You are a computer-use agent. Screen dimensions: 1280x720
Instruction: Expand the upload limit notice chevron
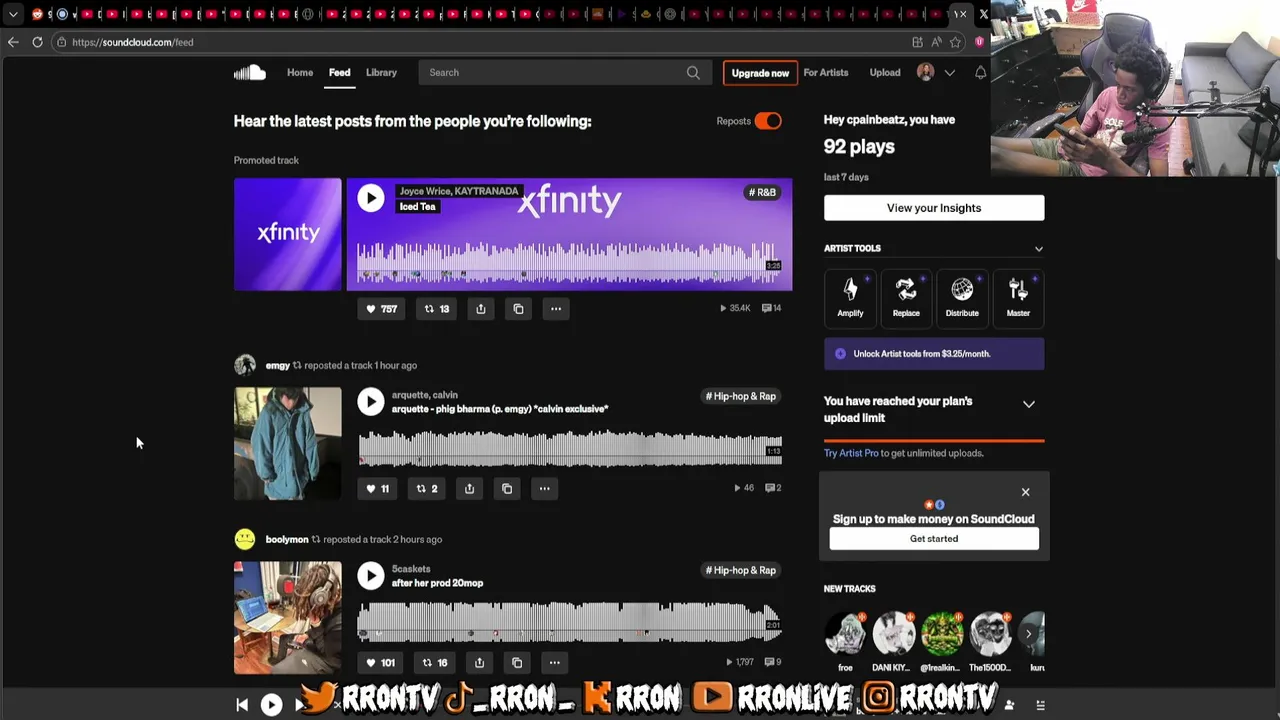(1028, 404)
